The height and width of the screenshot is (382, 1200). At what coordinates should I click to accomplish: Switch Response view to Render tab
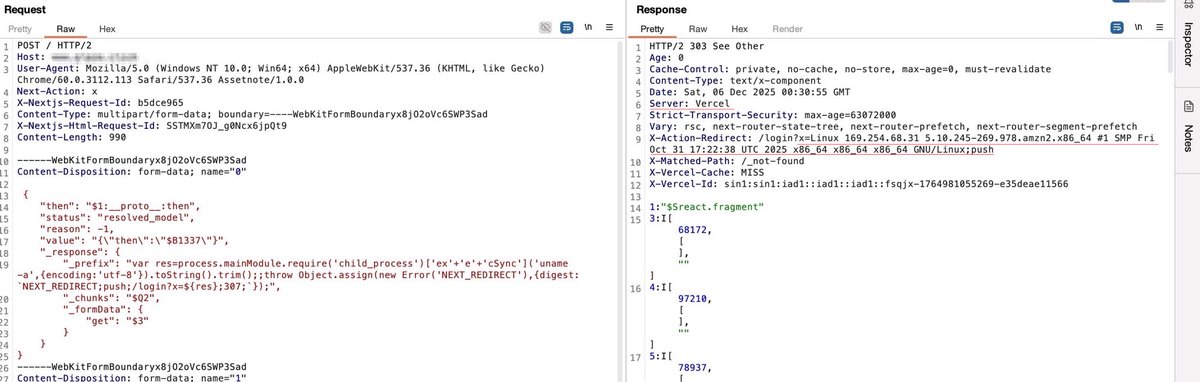(x=787, y=29)
